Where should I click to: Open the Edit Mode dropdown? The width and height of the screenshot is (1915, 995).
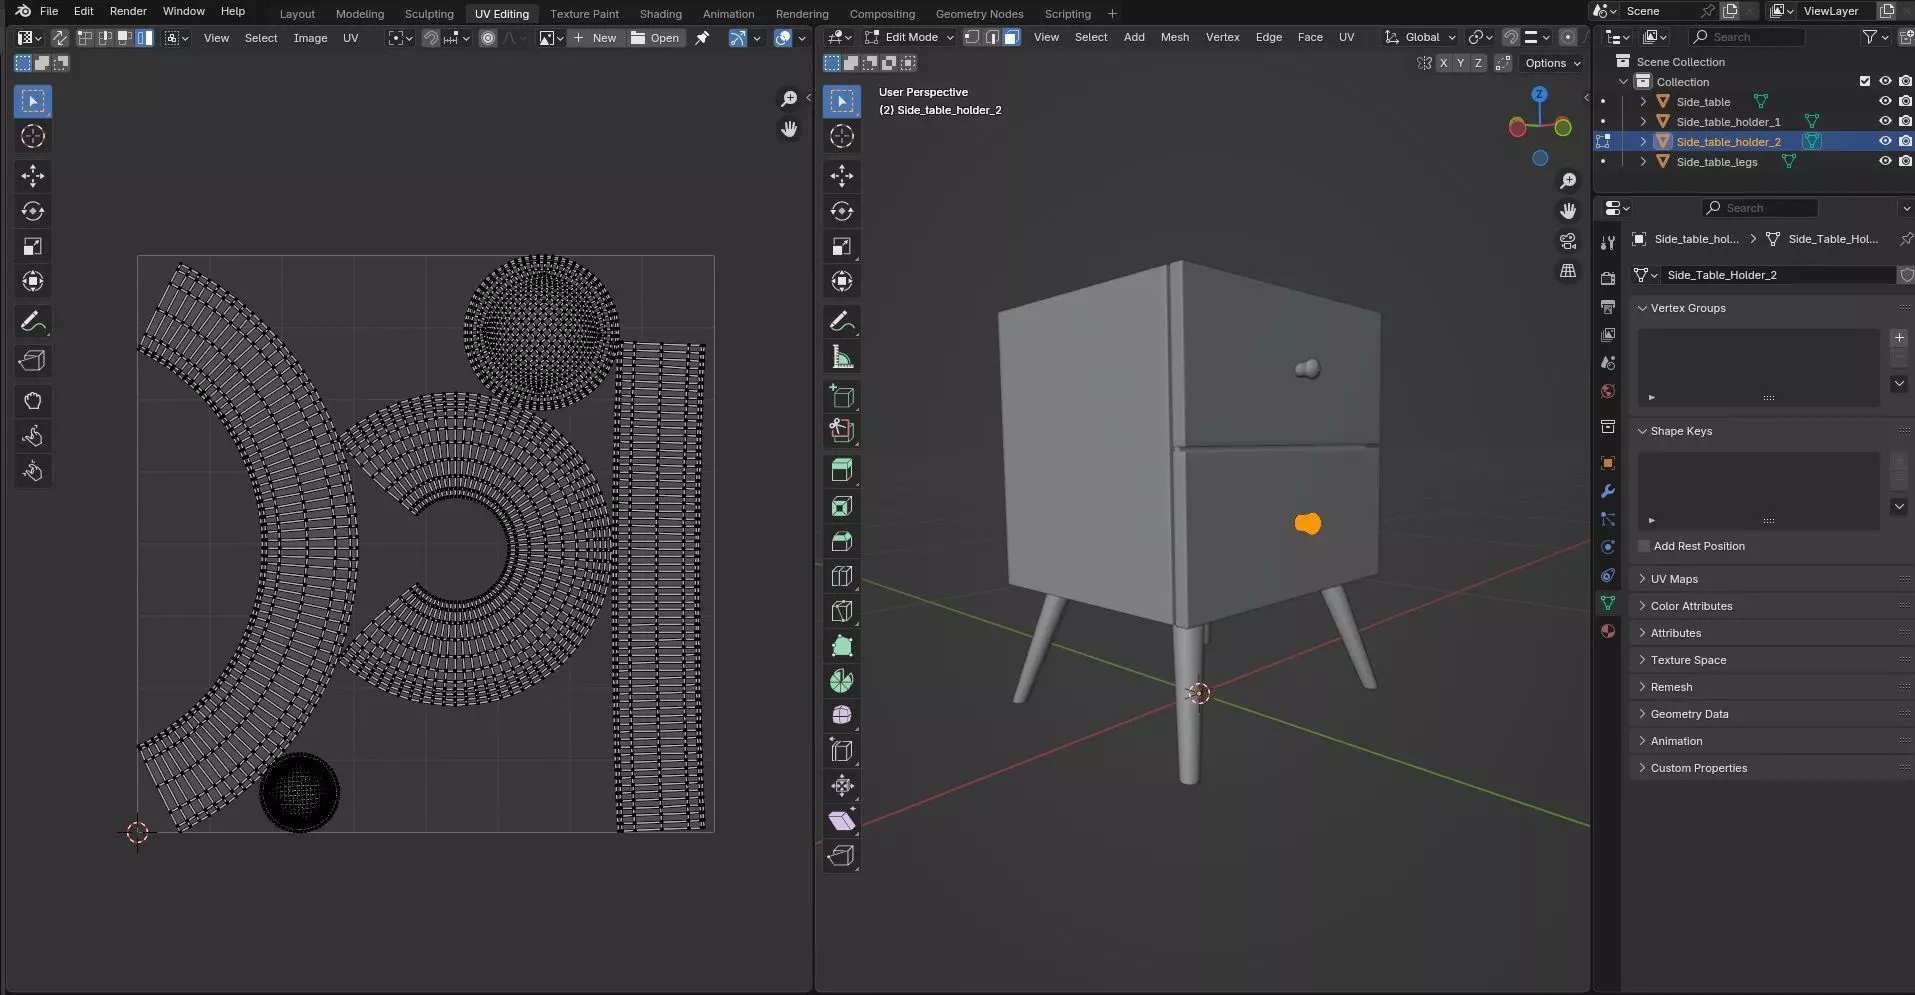pos(910,37)
